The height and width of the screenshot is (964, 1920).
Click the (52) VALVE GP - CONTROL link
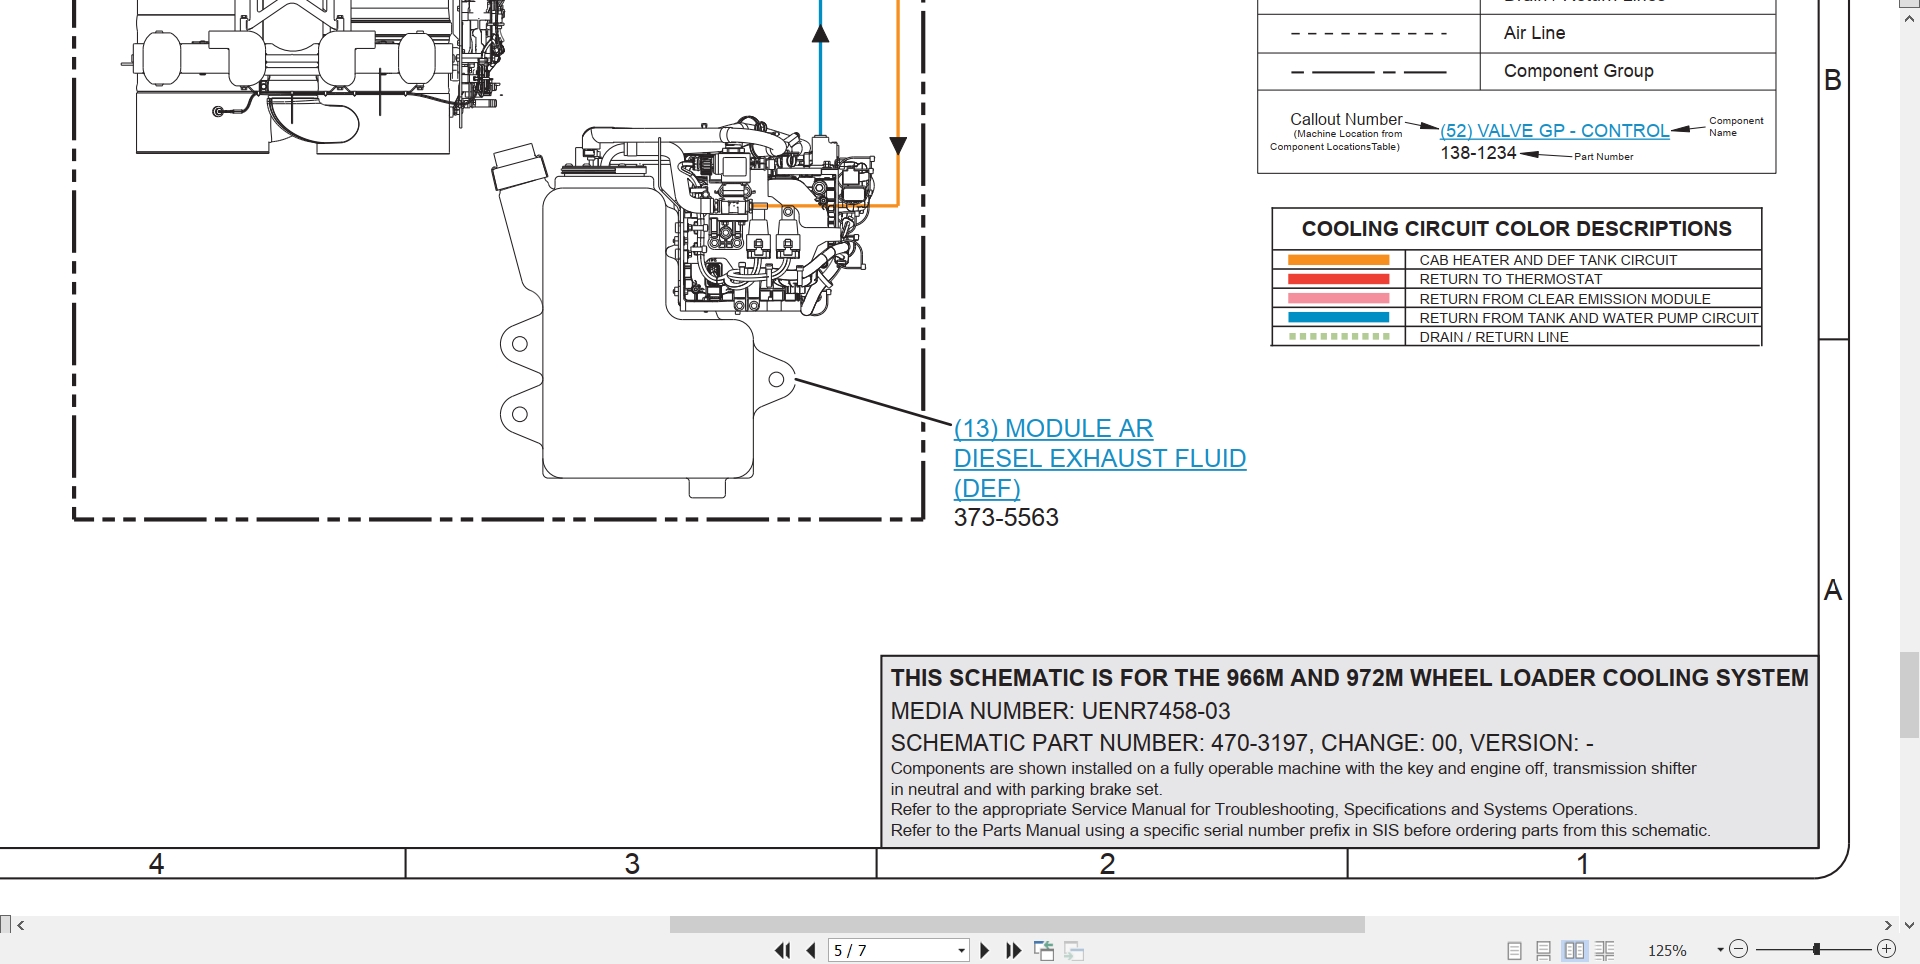[1554, 131]
